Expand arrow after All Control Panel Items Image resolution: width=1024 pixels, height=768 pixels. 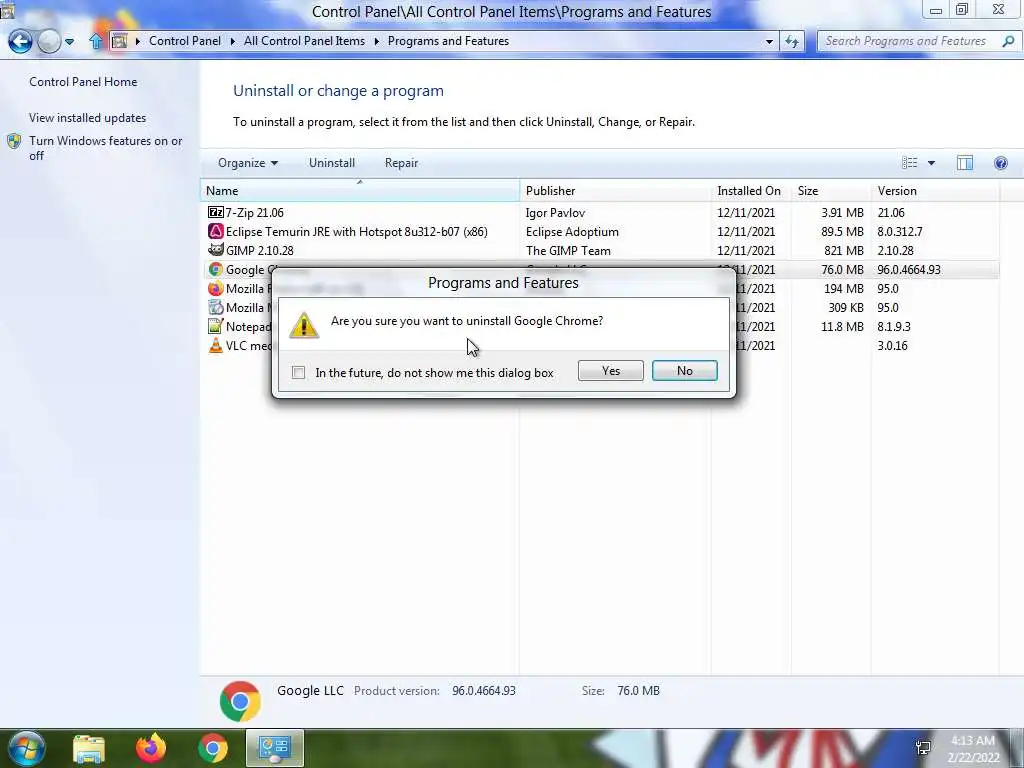point(377,41)
